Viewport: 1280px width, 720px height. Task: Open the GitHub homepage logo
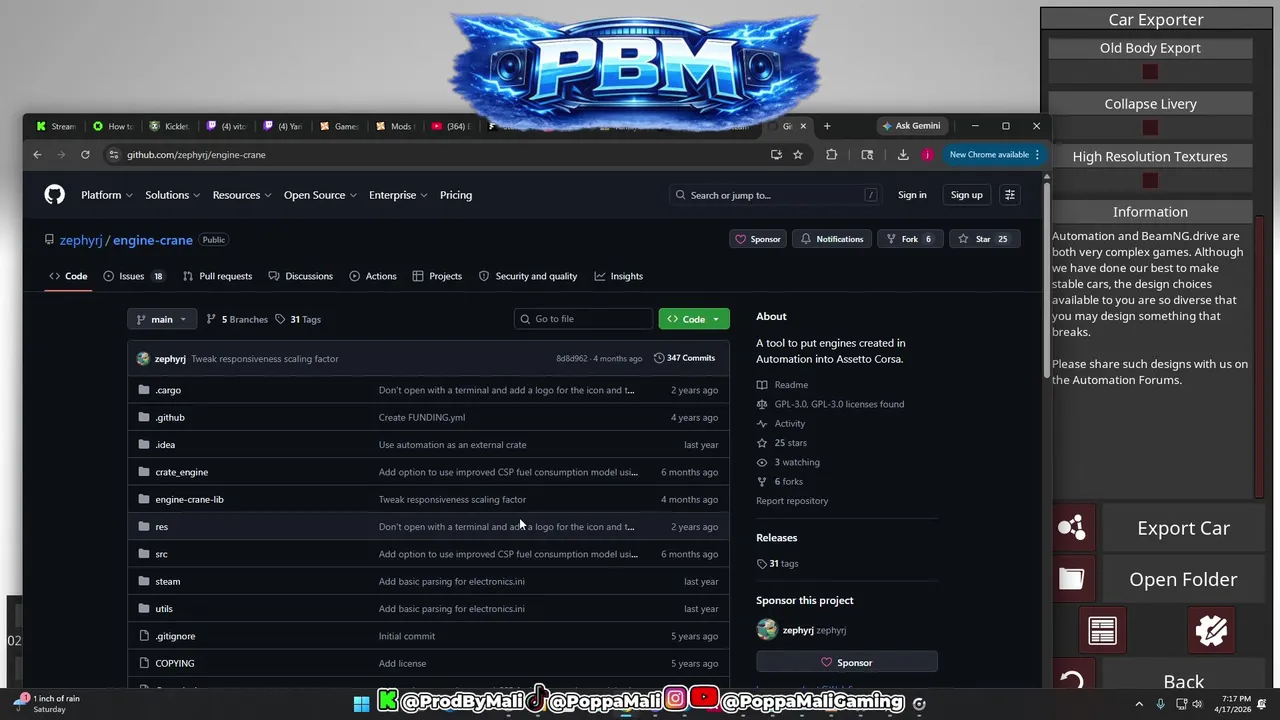54,195
